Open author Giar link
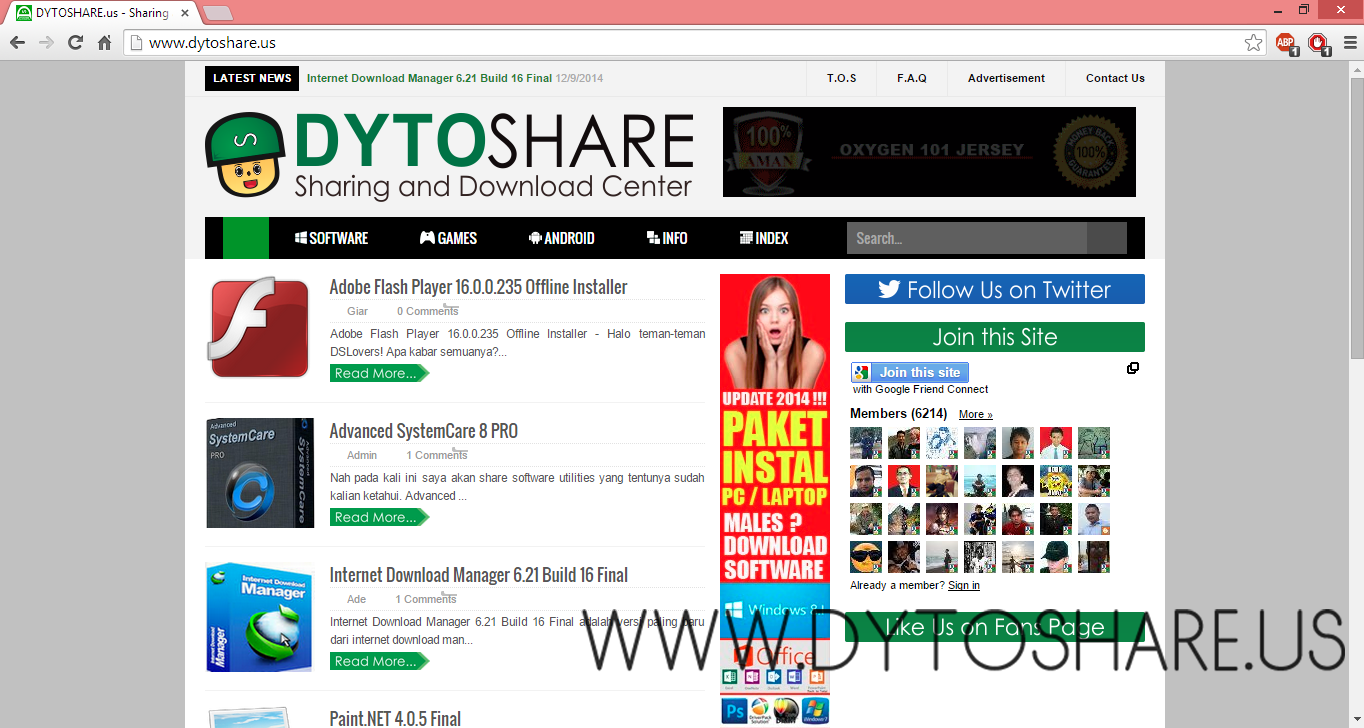The width and height of the screenshot is (1364, 728). point(357,311)
